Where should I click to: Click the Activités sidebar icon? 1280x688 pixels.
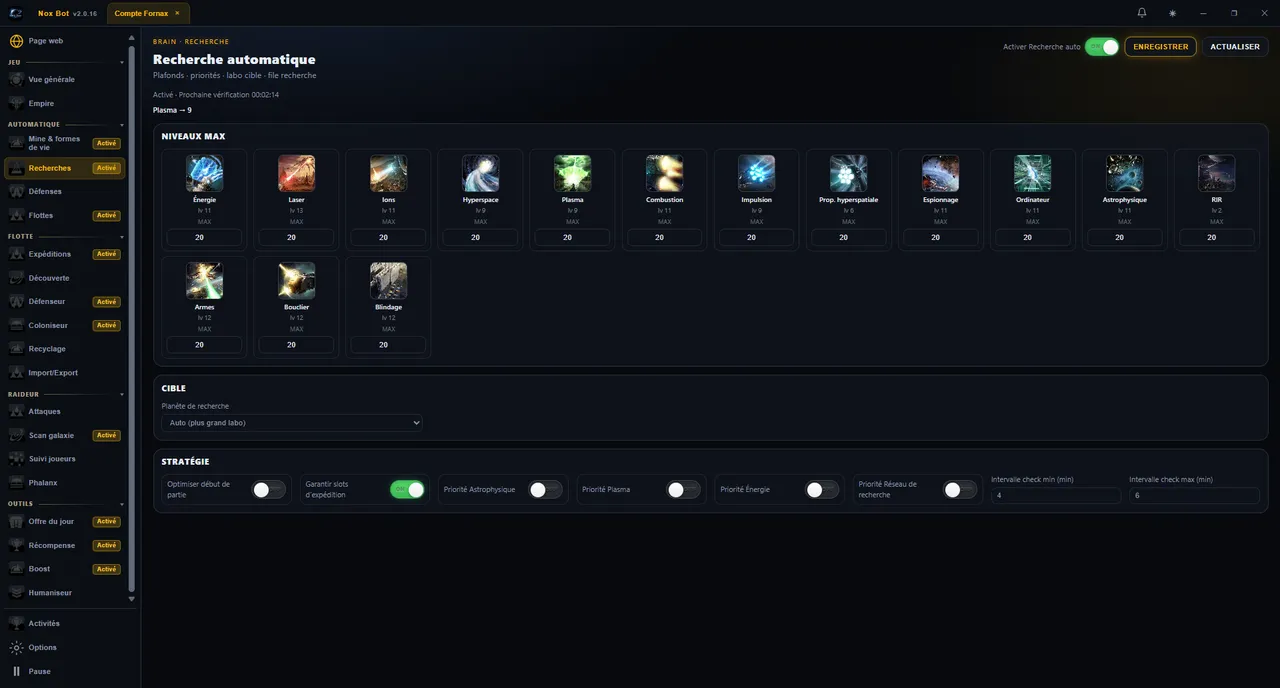click(x=16, y=623)
